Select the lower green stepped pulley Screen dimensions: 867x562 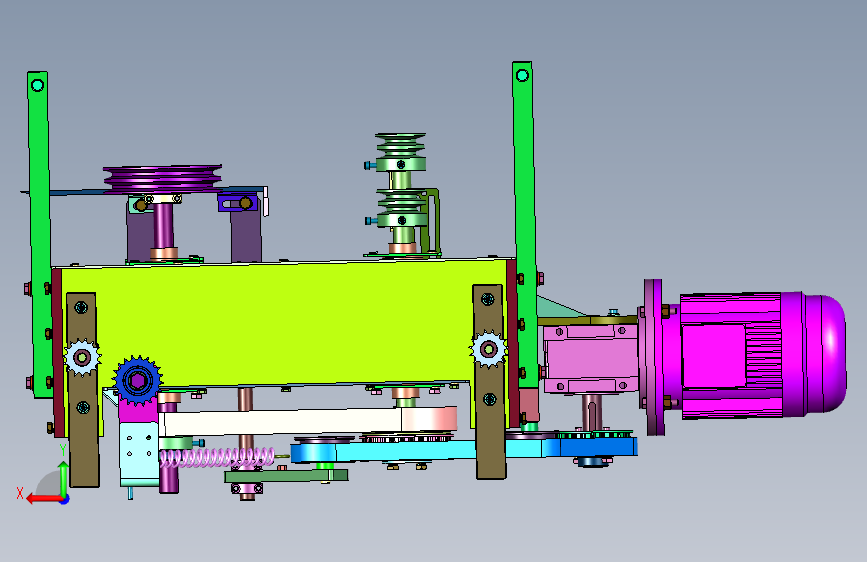pyautogui.click(x=402, y=208)
